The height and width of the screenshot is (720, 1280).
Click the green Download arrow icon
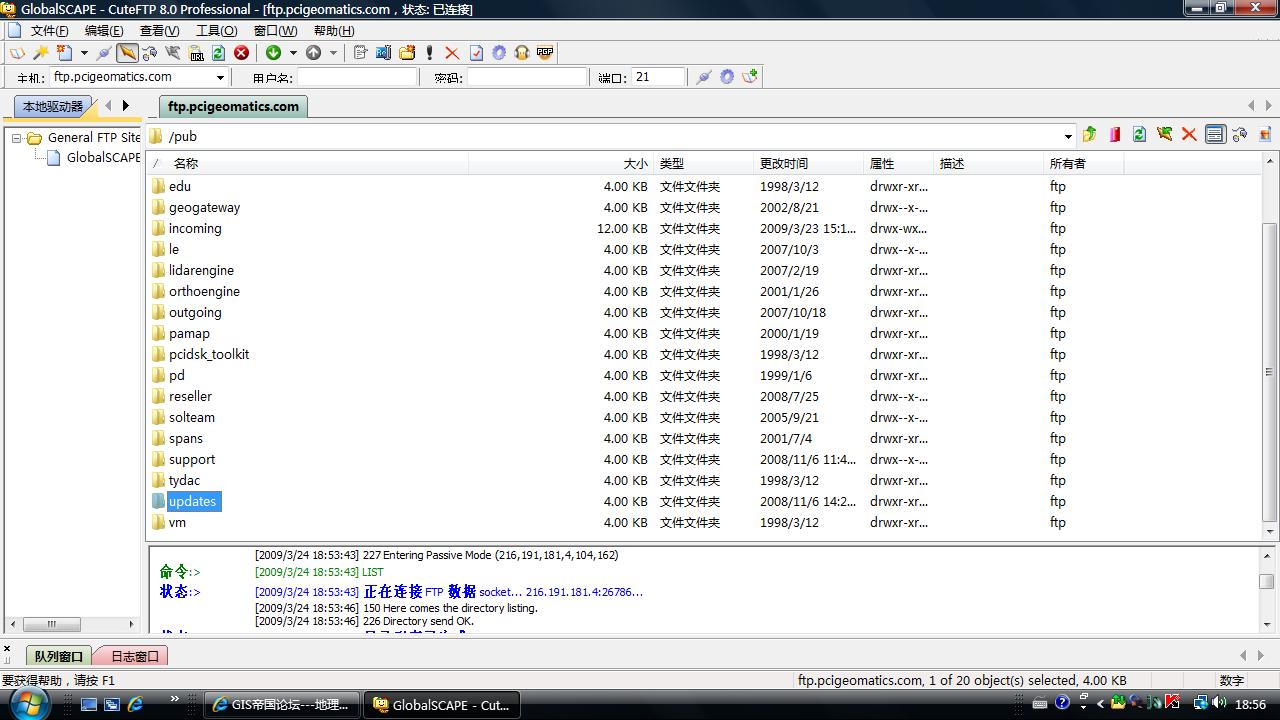click(273, 53)
